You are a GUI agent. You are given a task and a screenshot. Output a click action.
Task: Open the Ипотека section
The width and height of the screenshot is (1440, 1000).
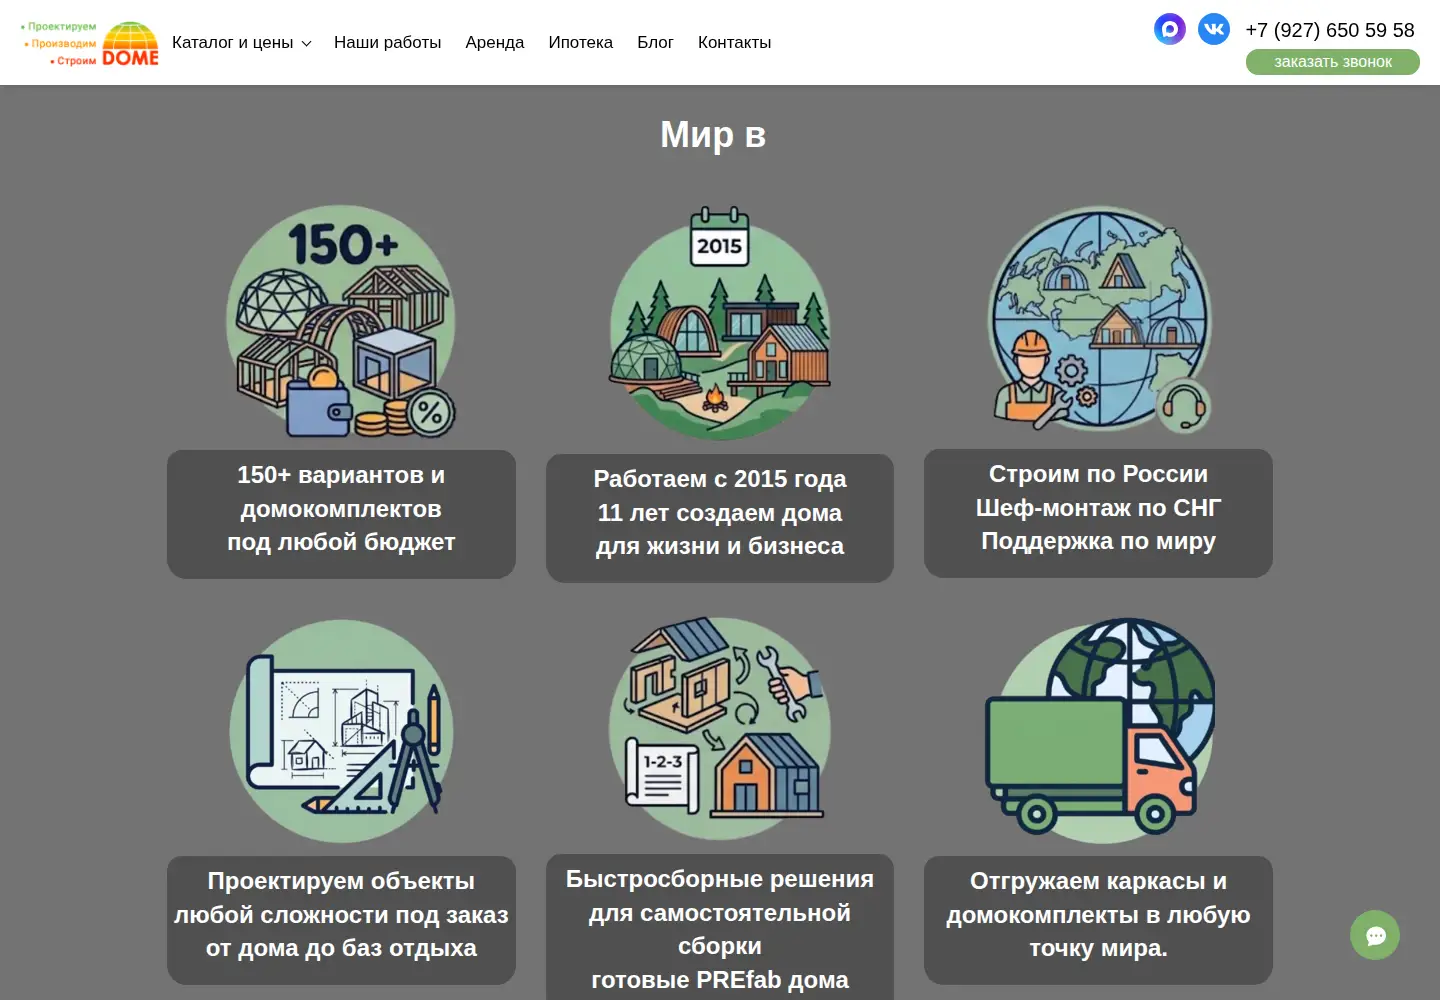click(x=580, y=42)
